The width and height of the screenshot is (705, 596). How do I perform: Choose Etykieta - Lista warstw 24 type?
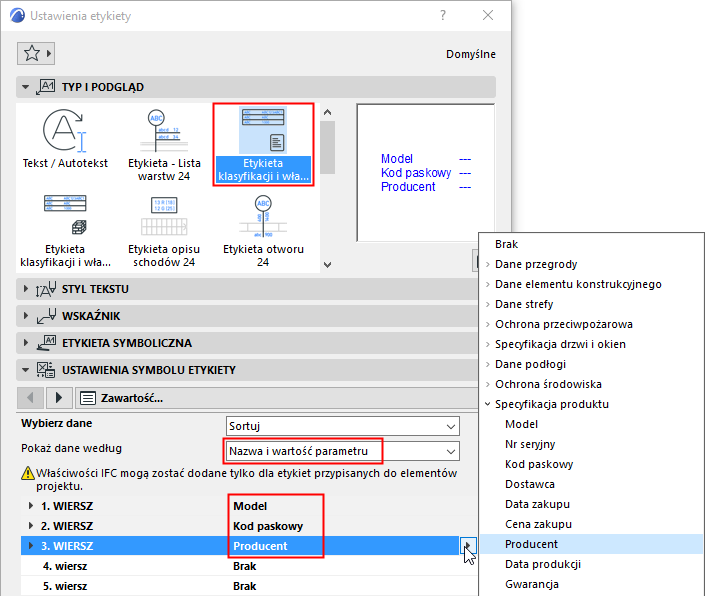point(164,145)
